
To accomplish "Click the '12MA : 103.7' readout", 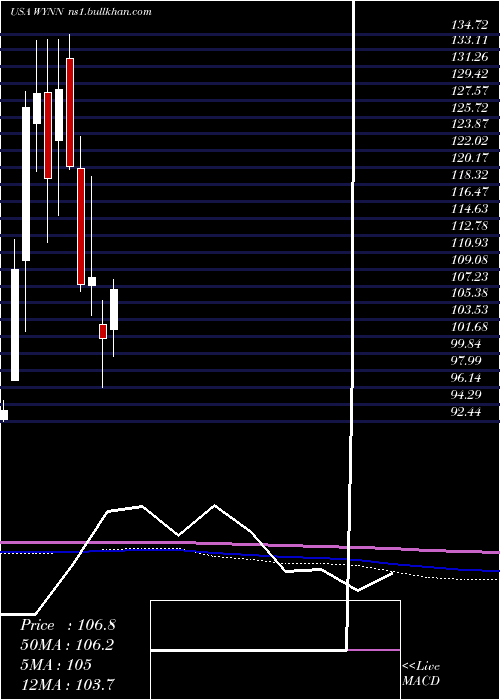I will coord(67,684).
